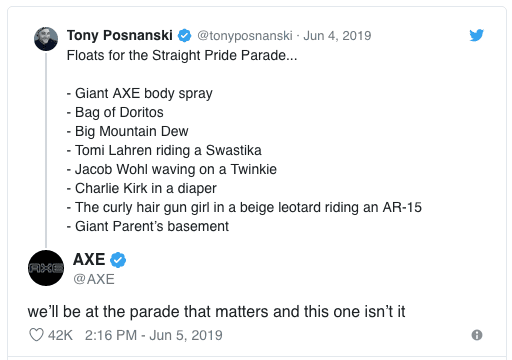Open the AXE logo profile avatar
This screenshot has width=512, height=360.
click(x=46, y=268)
